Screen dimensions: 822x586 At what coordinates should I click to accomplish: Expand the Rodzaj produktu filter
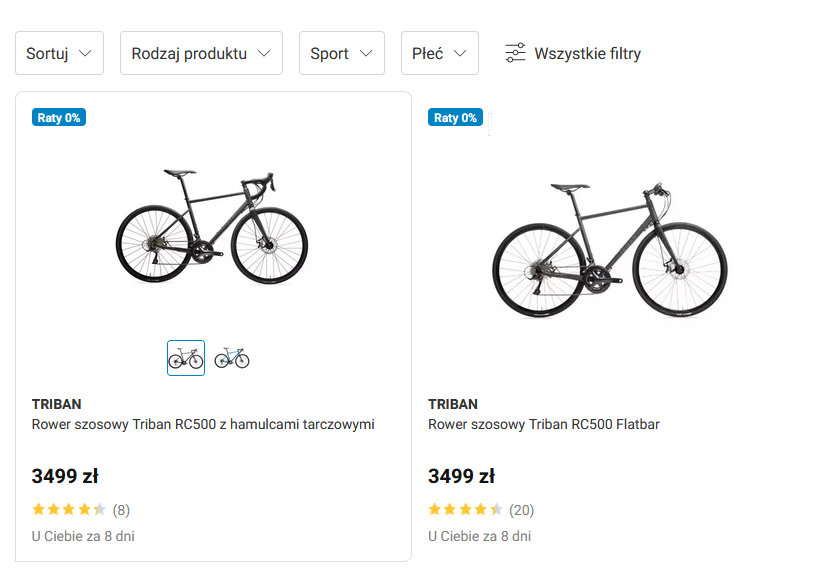(x=201, y=53)
